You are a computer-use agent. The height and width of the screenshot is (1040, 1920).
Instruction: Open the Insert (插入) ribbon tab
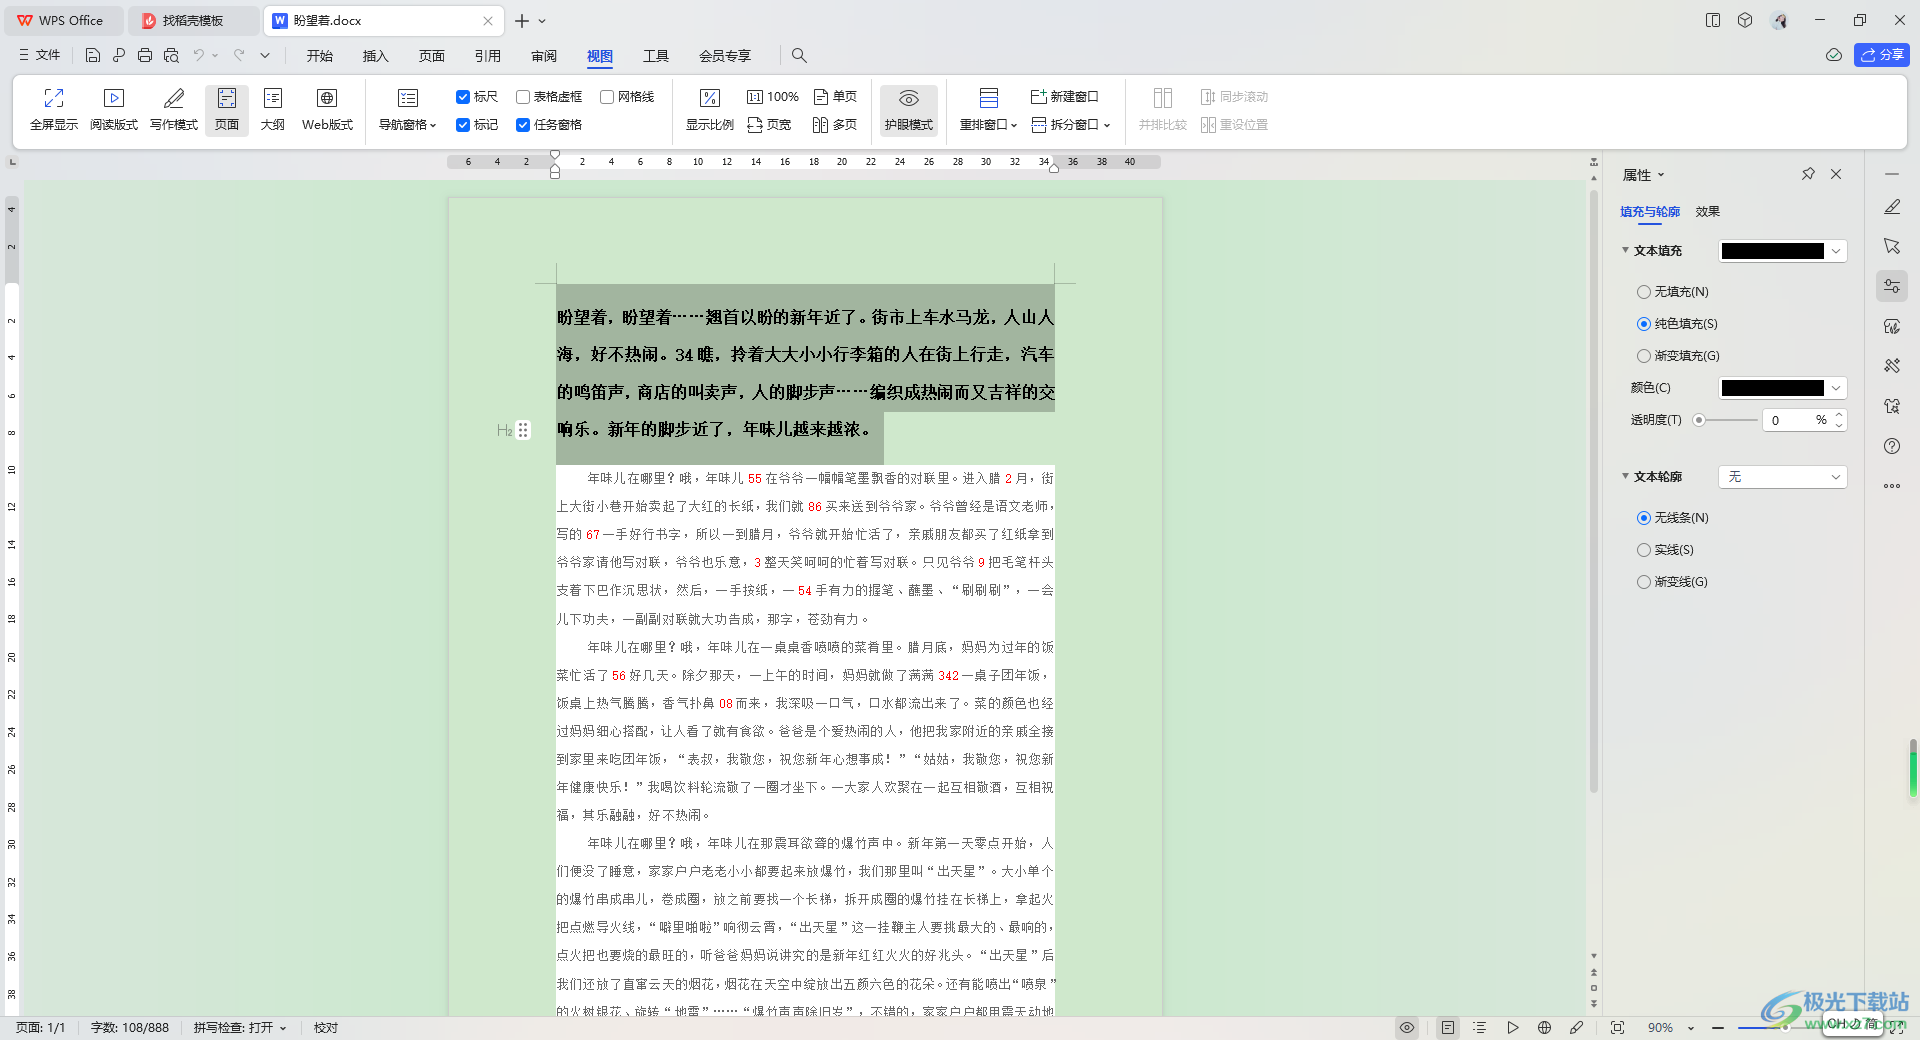376,56
